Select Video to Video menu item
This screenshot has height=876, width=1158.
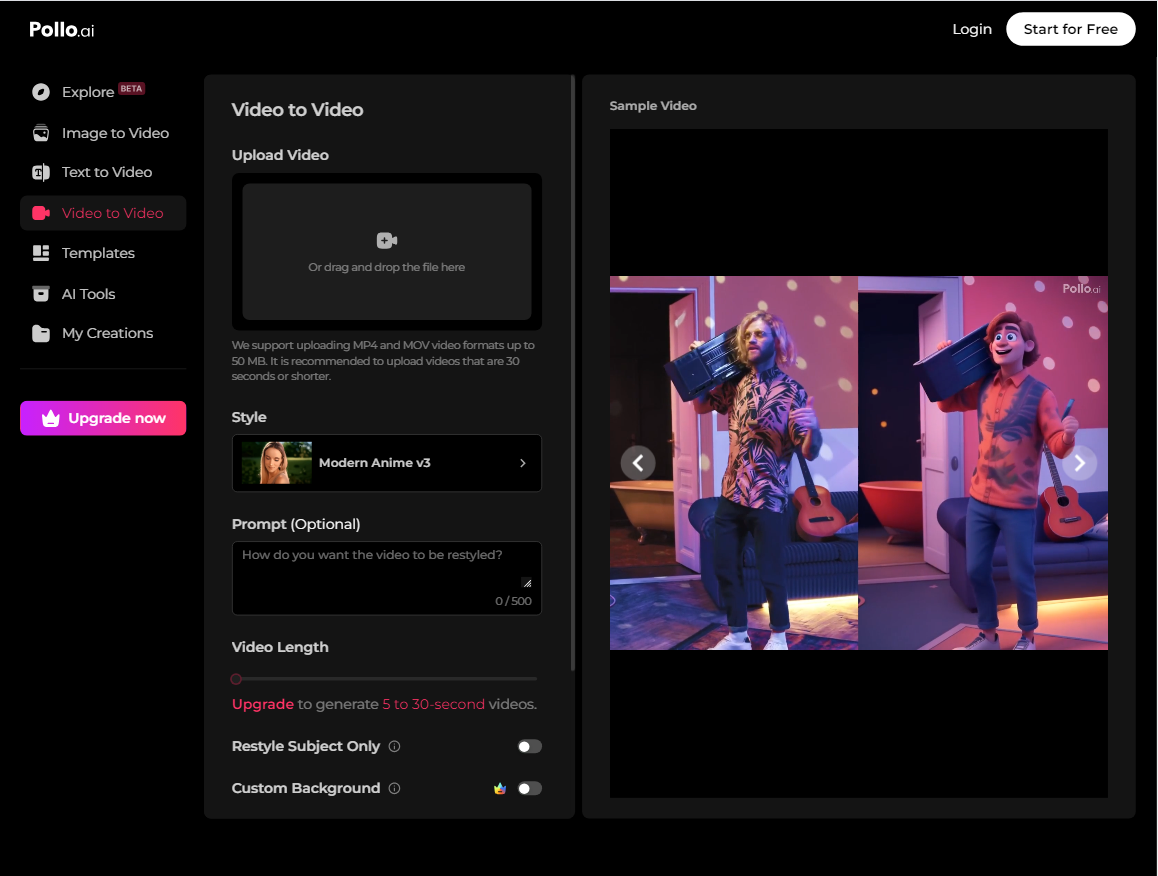click(x=103, y=213)
